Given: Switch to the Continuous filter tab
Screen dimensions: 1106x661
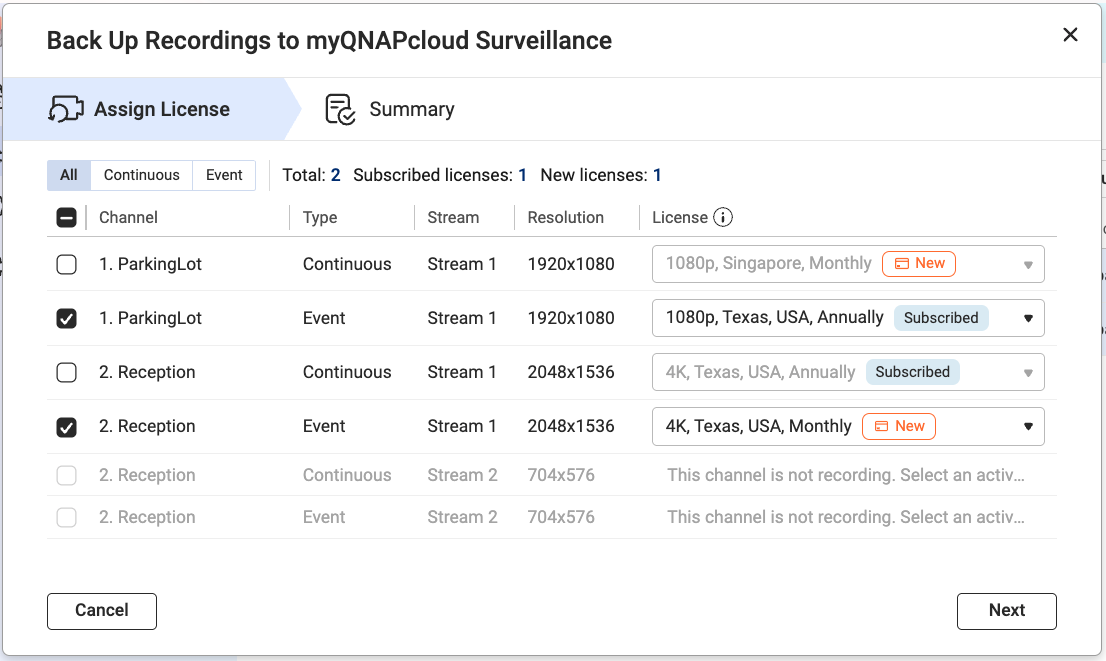Looking at the screenshot, I should (142, 175).
